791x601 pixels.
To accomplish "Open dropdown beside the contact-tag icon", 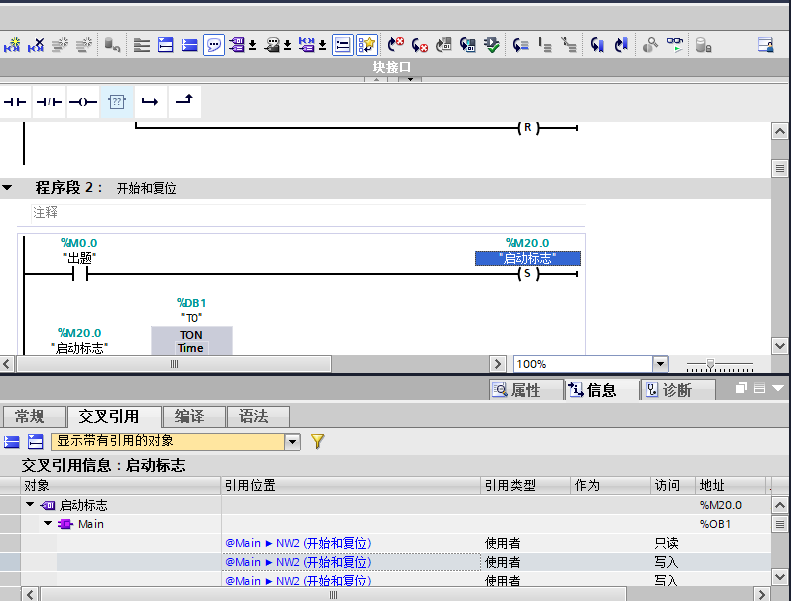I will (322, 45).
